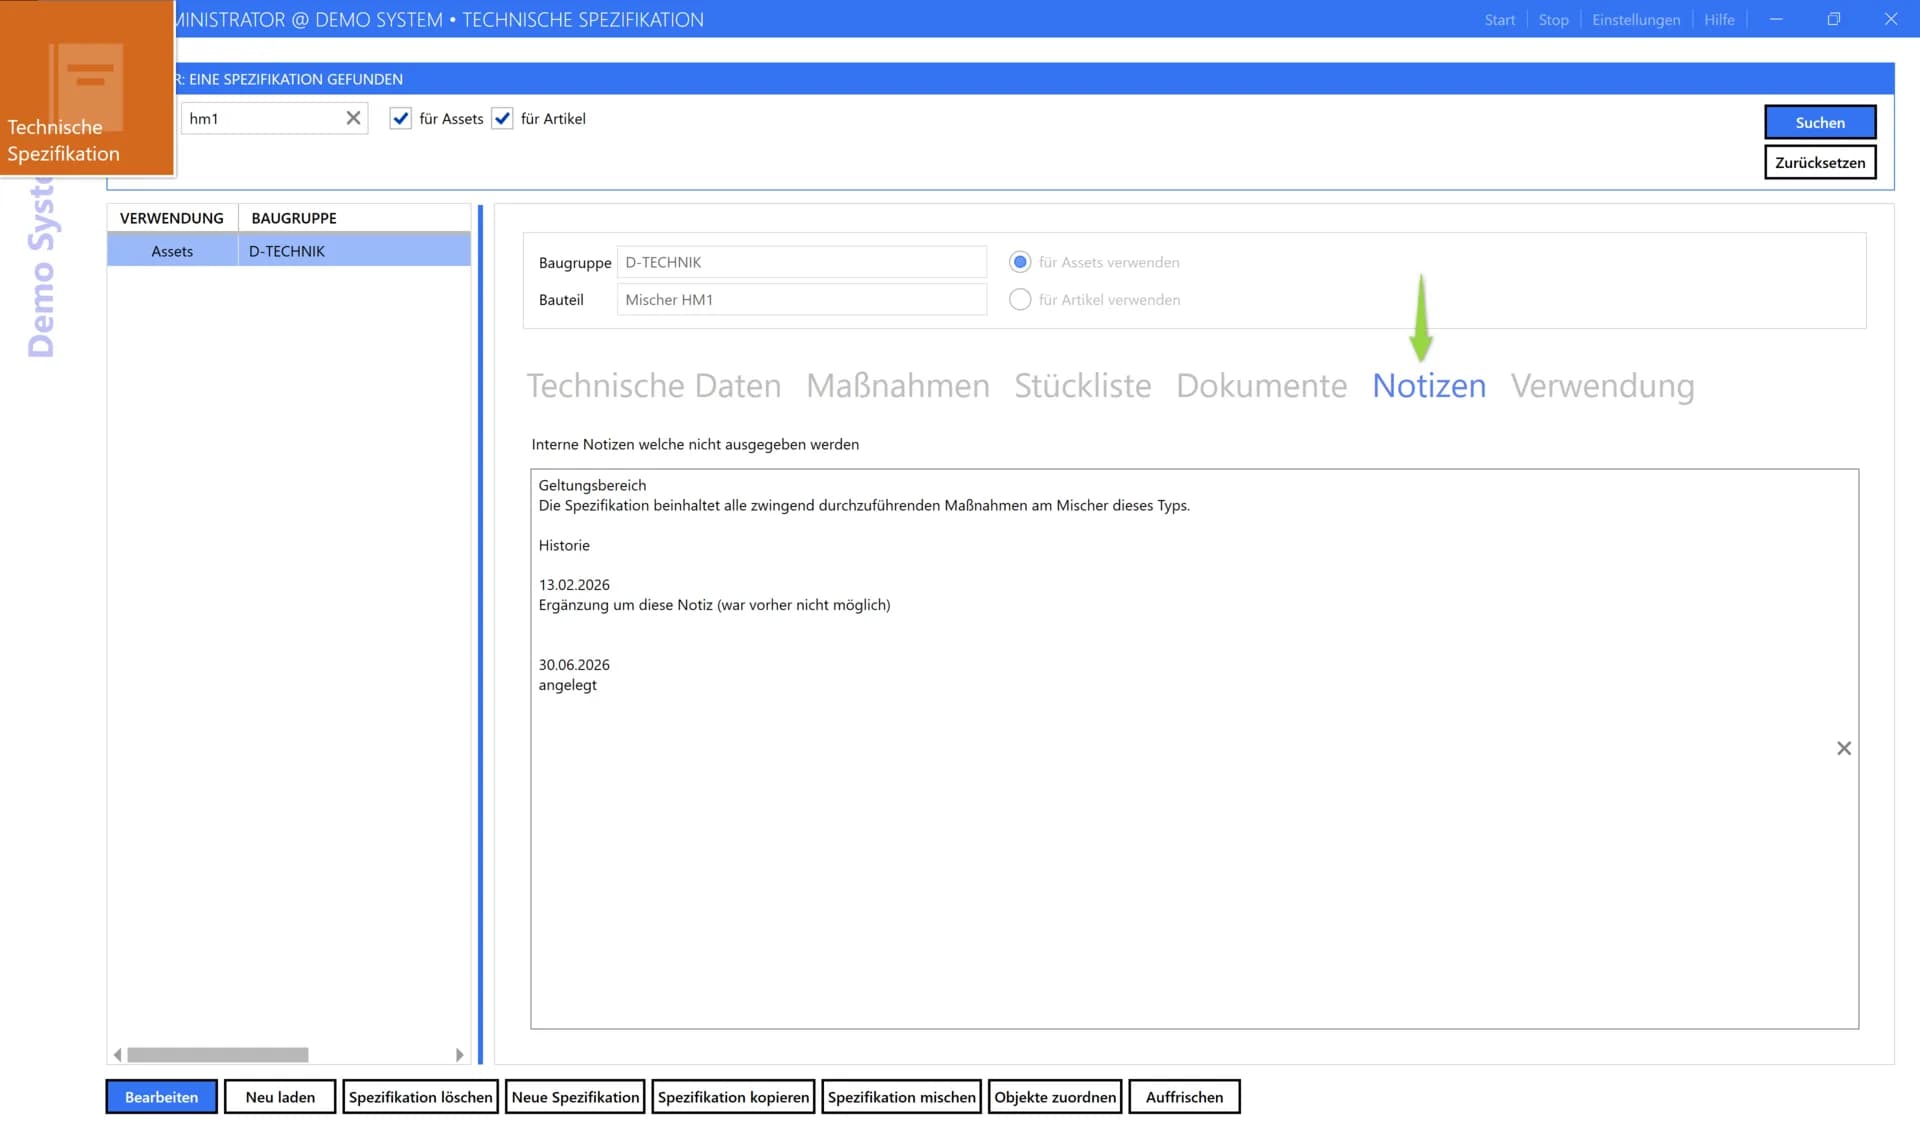This screenshot has width=1920, height=1140.
Task: Open the Verwendung tab
Action: coord(1602,385)
